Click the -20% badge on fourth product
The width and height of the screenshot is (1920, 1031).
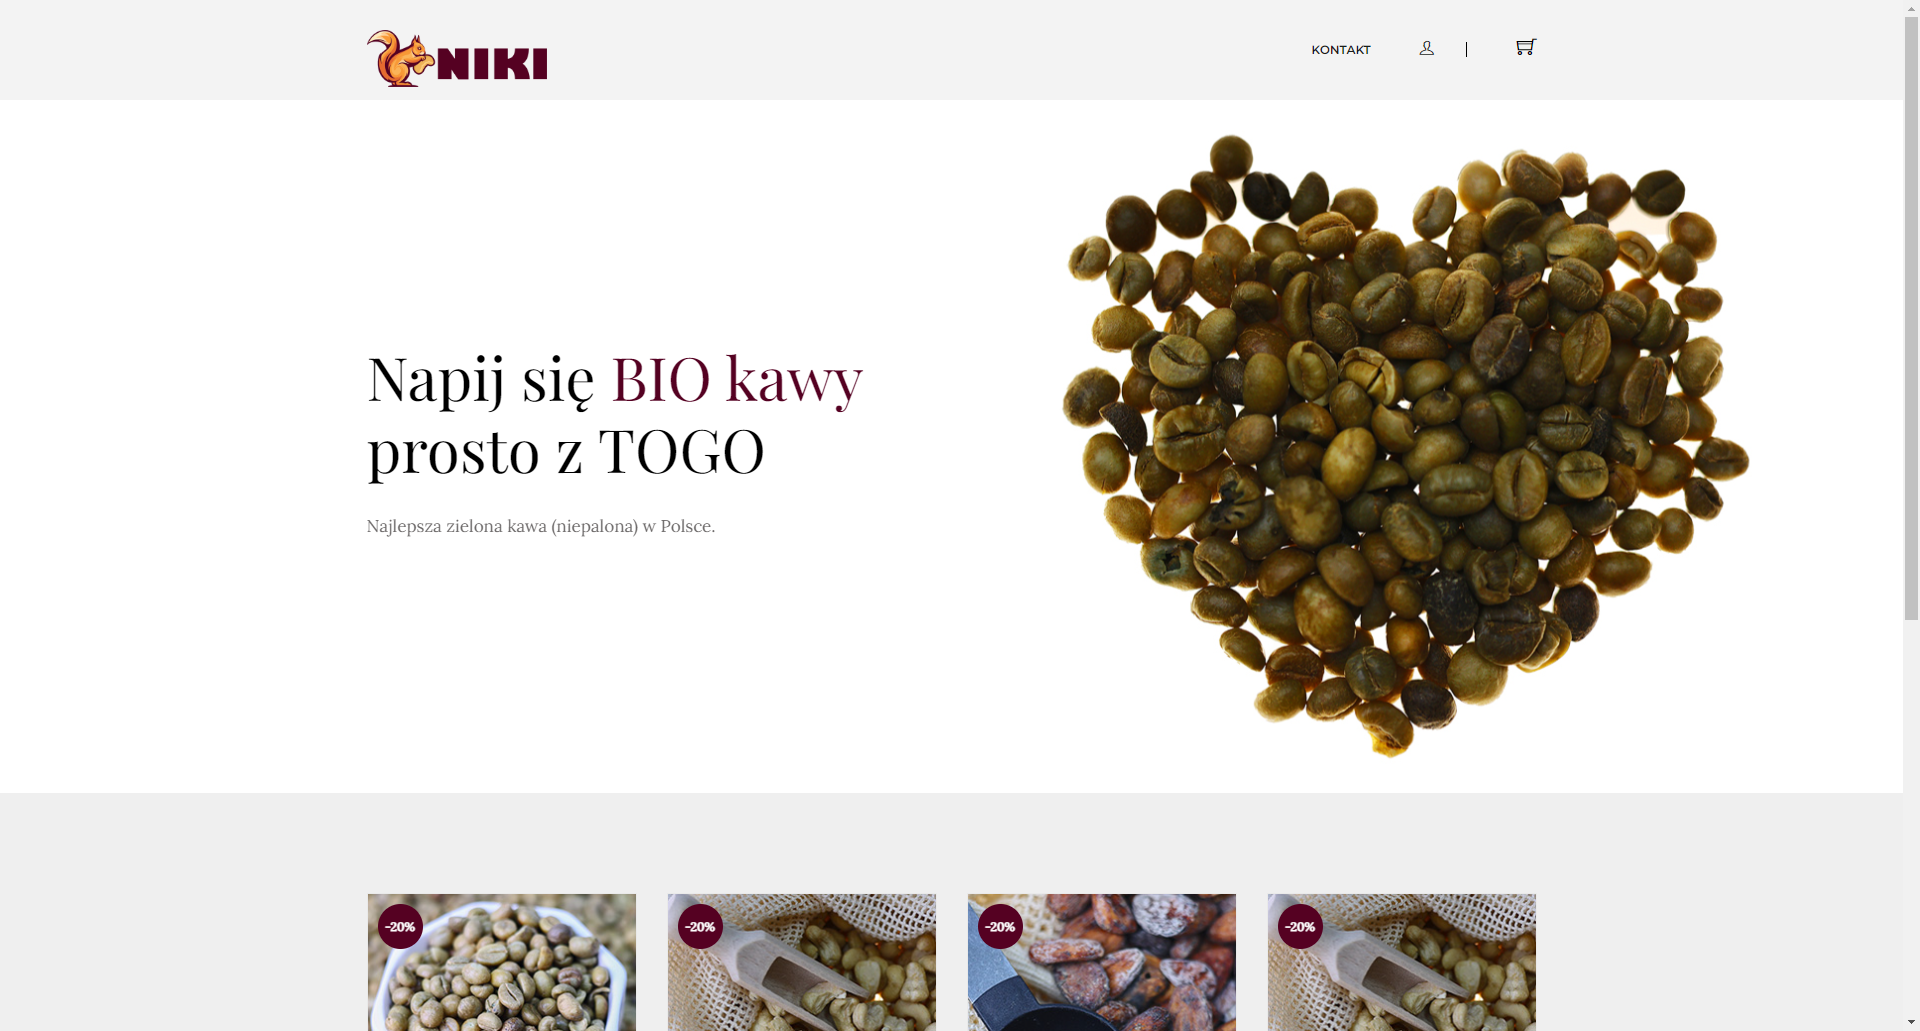point(1300,927)
